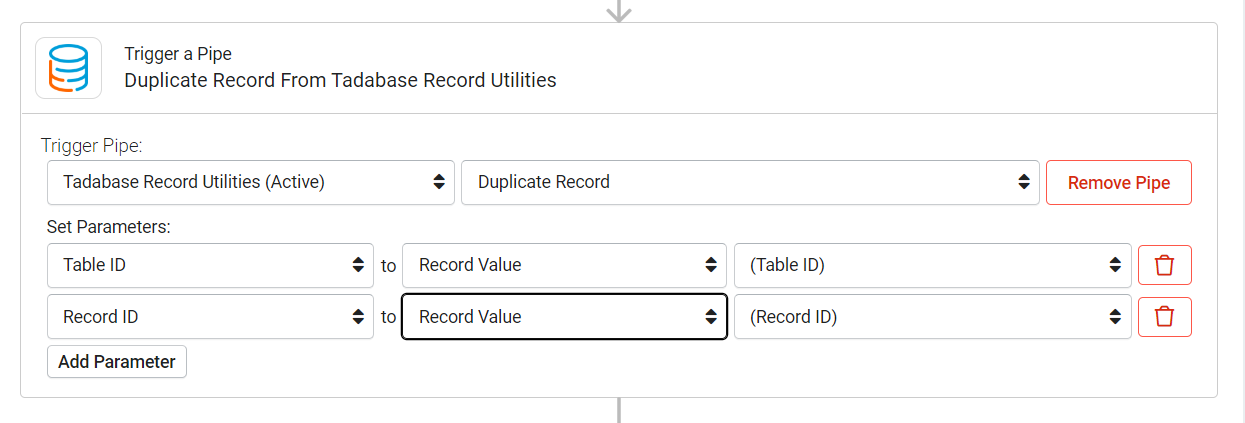Expand the Record ID parameter name dropdown

pos(210,316)
